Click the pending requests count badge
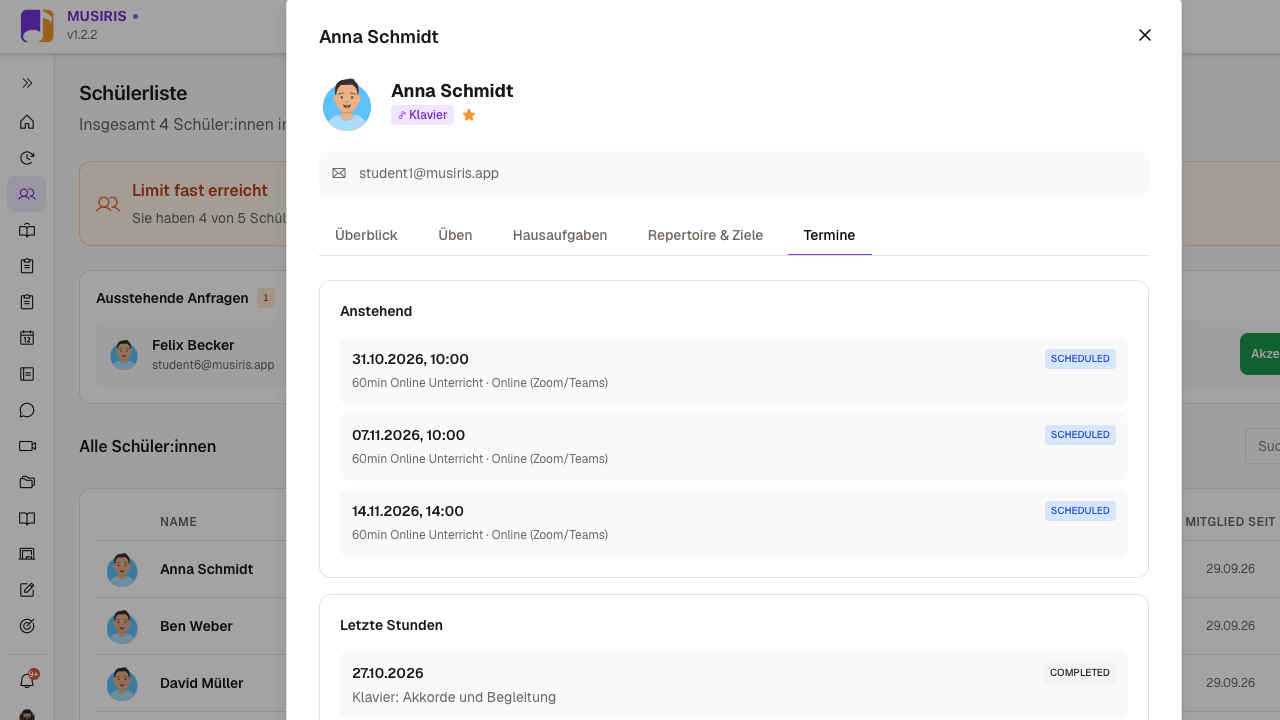Screen dimensions: 1280x720 point(266,298)
